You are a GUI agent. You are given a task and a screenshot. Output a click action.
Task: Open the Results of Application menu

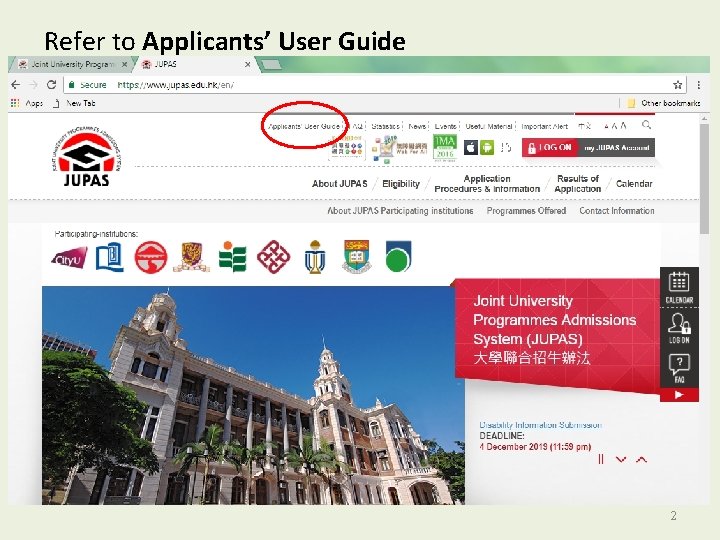coord(578,184)
